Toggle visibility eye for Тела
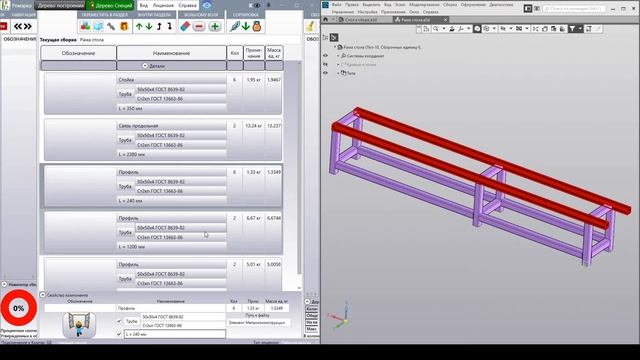 coord(325,73)
